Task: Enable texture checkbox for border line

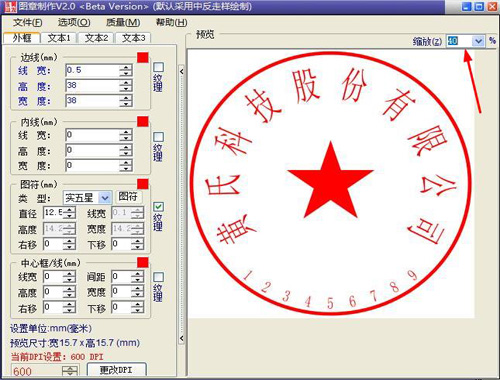Action: [x=158, y=67]
